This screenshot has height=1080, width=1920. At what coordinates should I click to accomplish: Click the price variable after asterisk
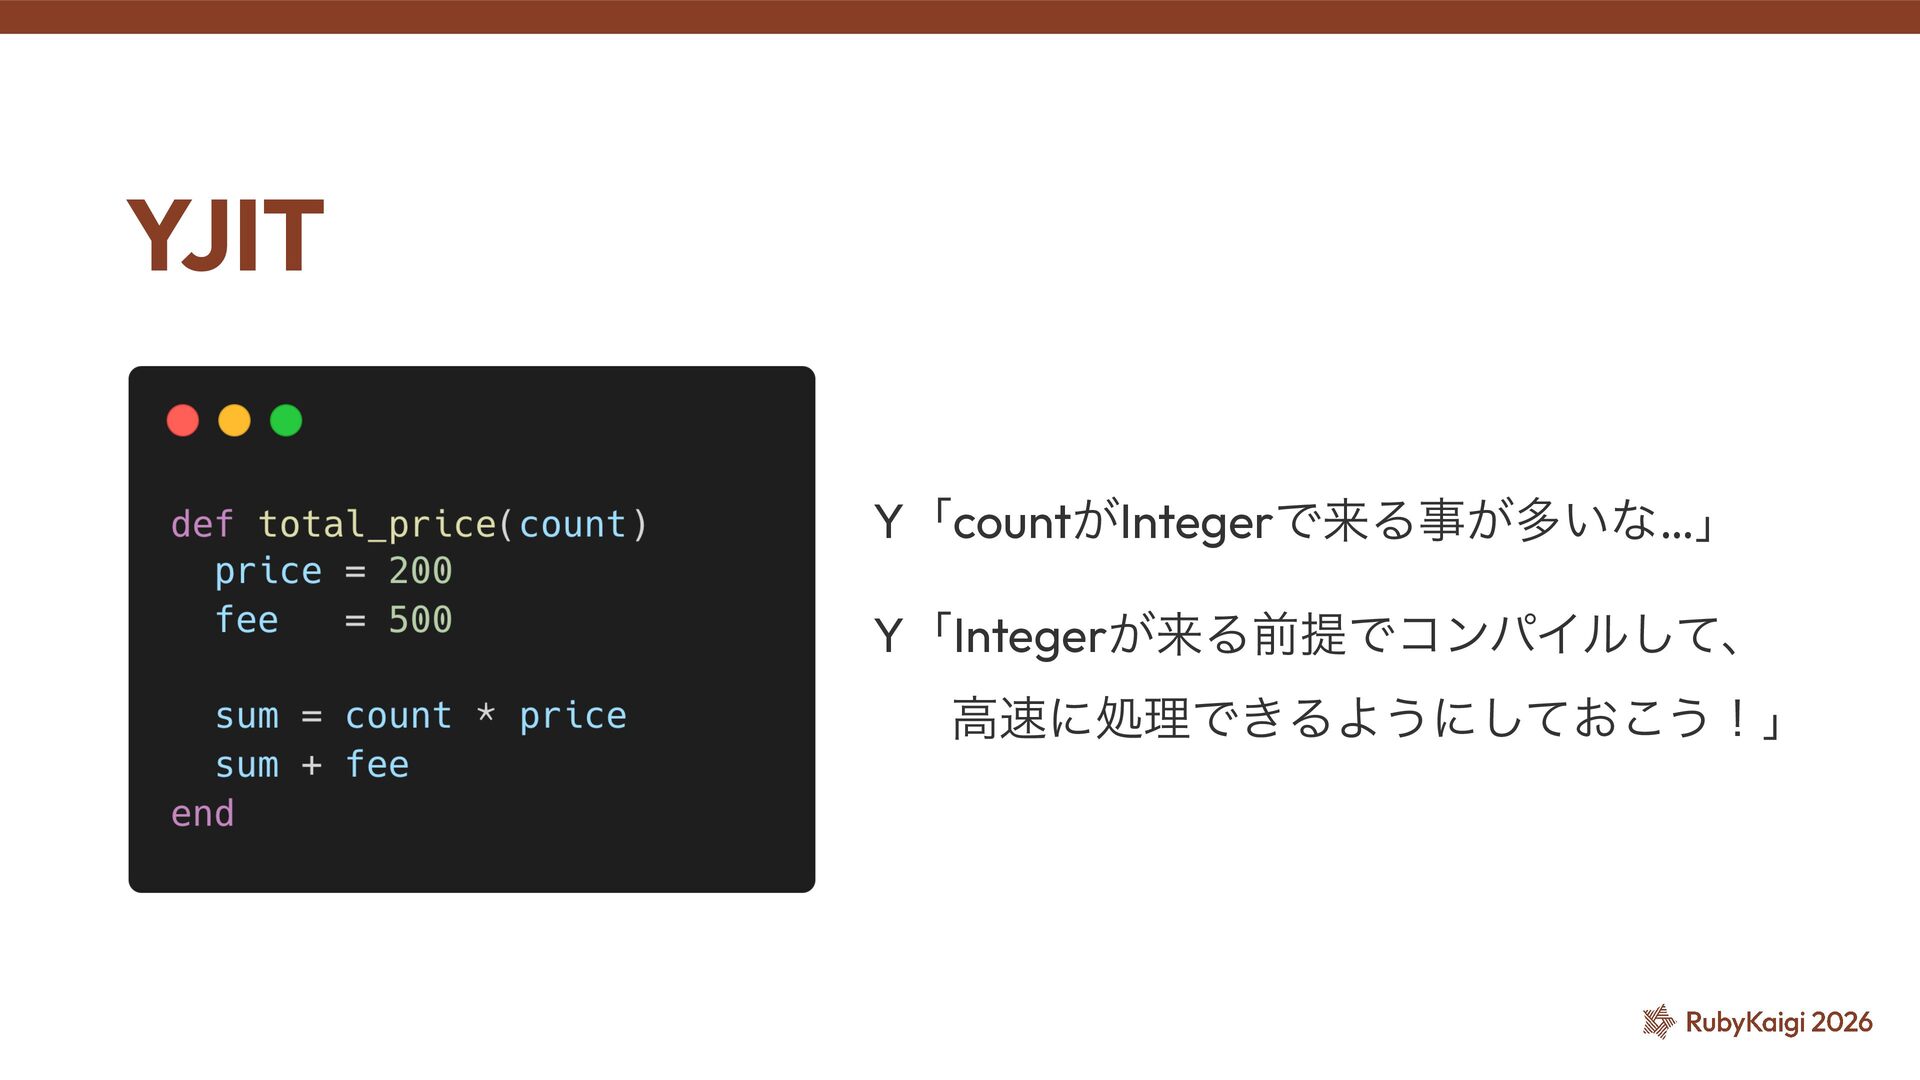click(573, 716)
